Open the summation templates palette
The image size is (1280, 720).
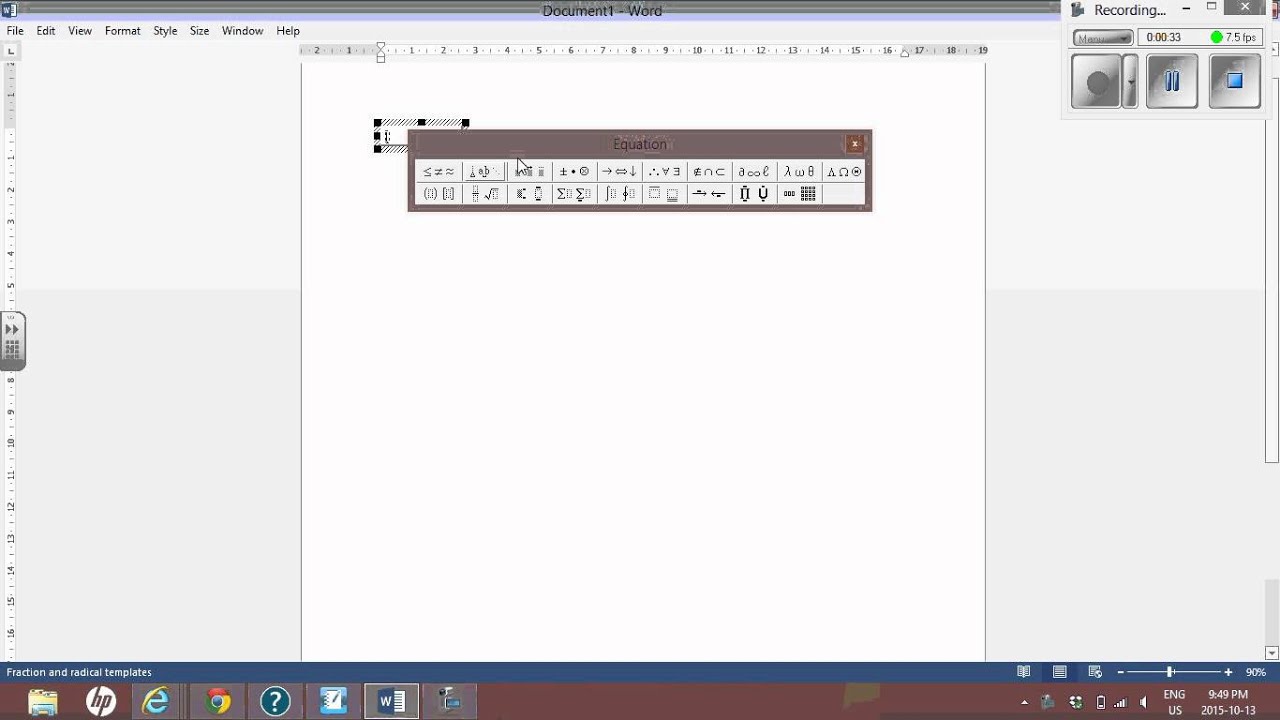(574, 194)
